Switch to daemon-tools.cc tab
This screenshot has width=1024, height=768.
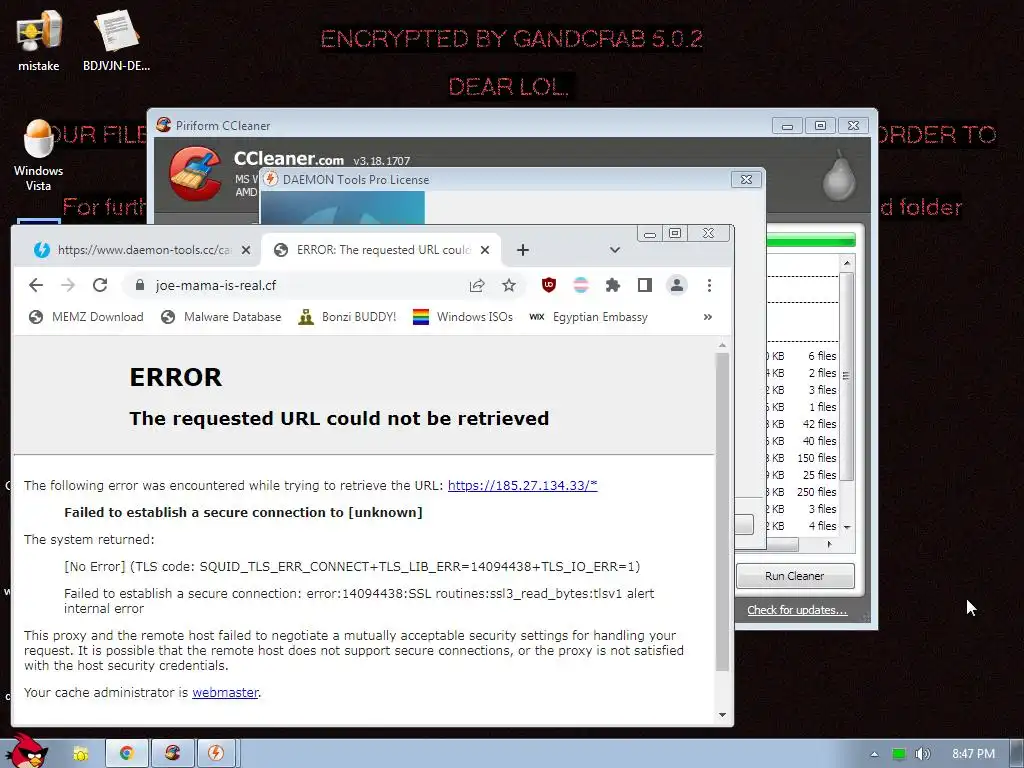142,250
